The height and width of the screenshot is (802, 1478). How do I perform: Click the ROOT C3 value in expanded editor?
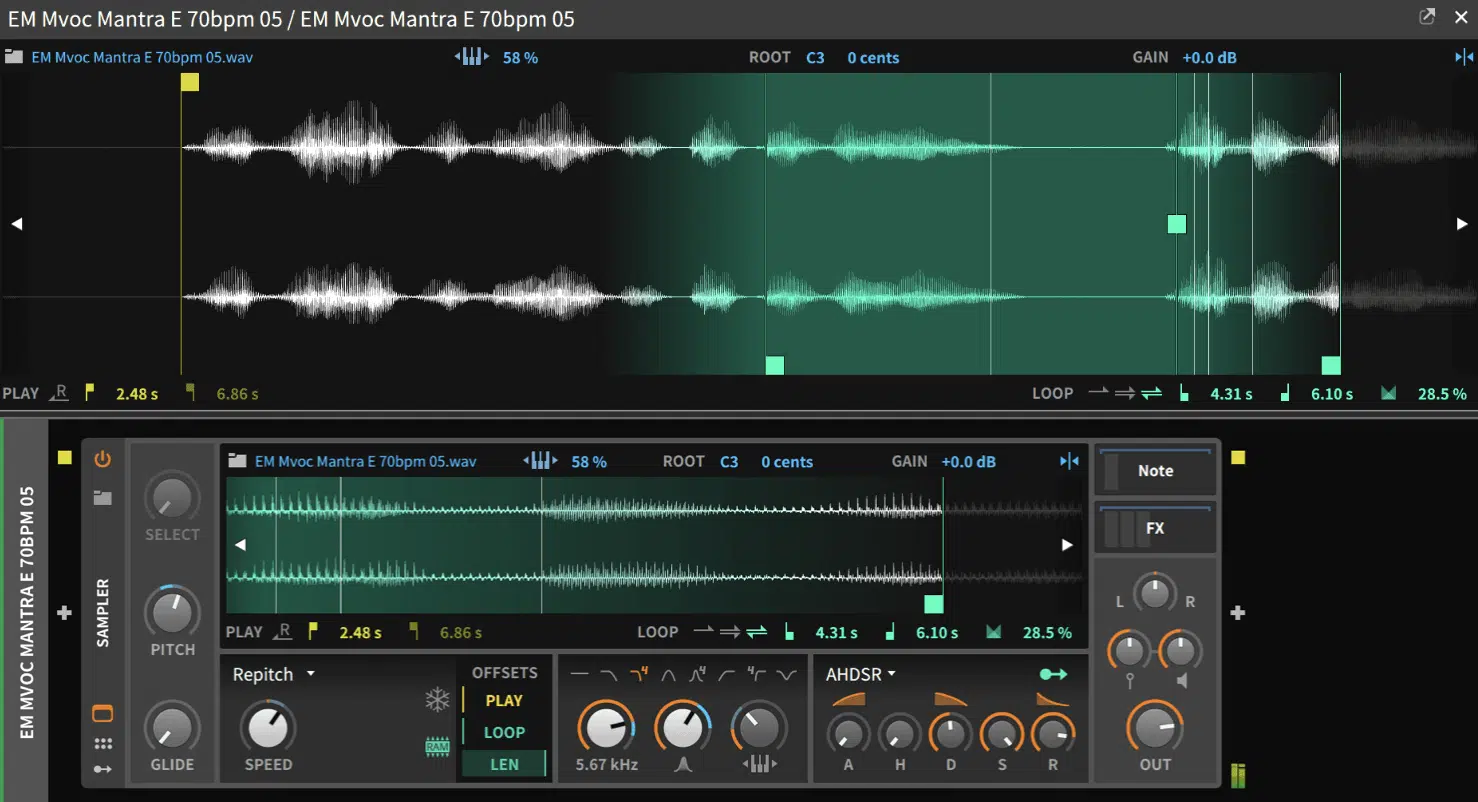coord(816,58)
